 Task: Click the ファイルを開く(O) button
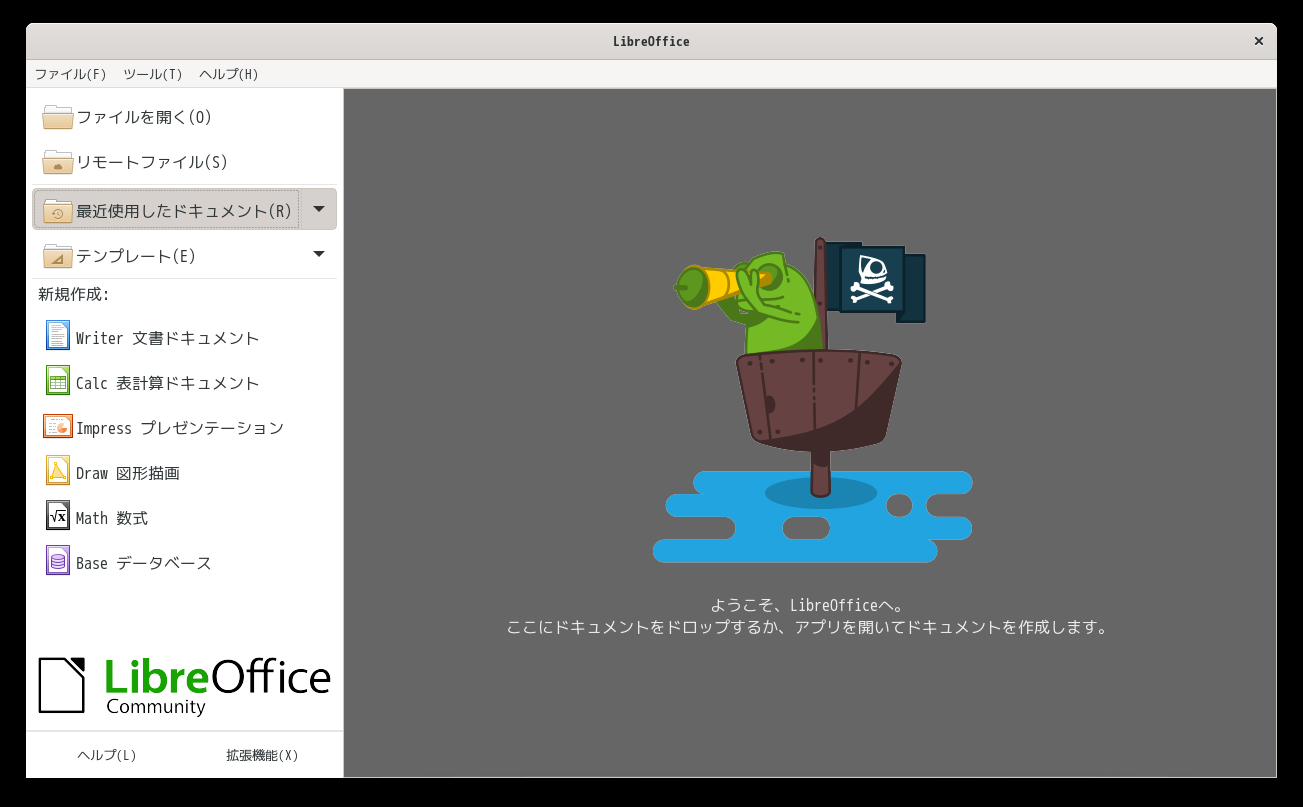coord(184,117)
